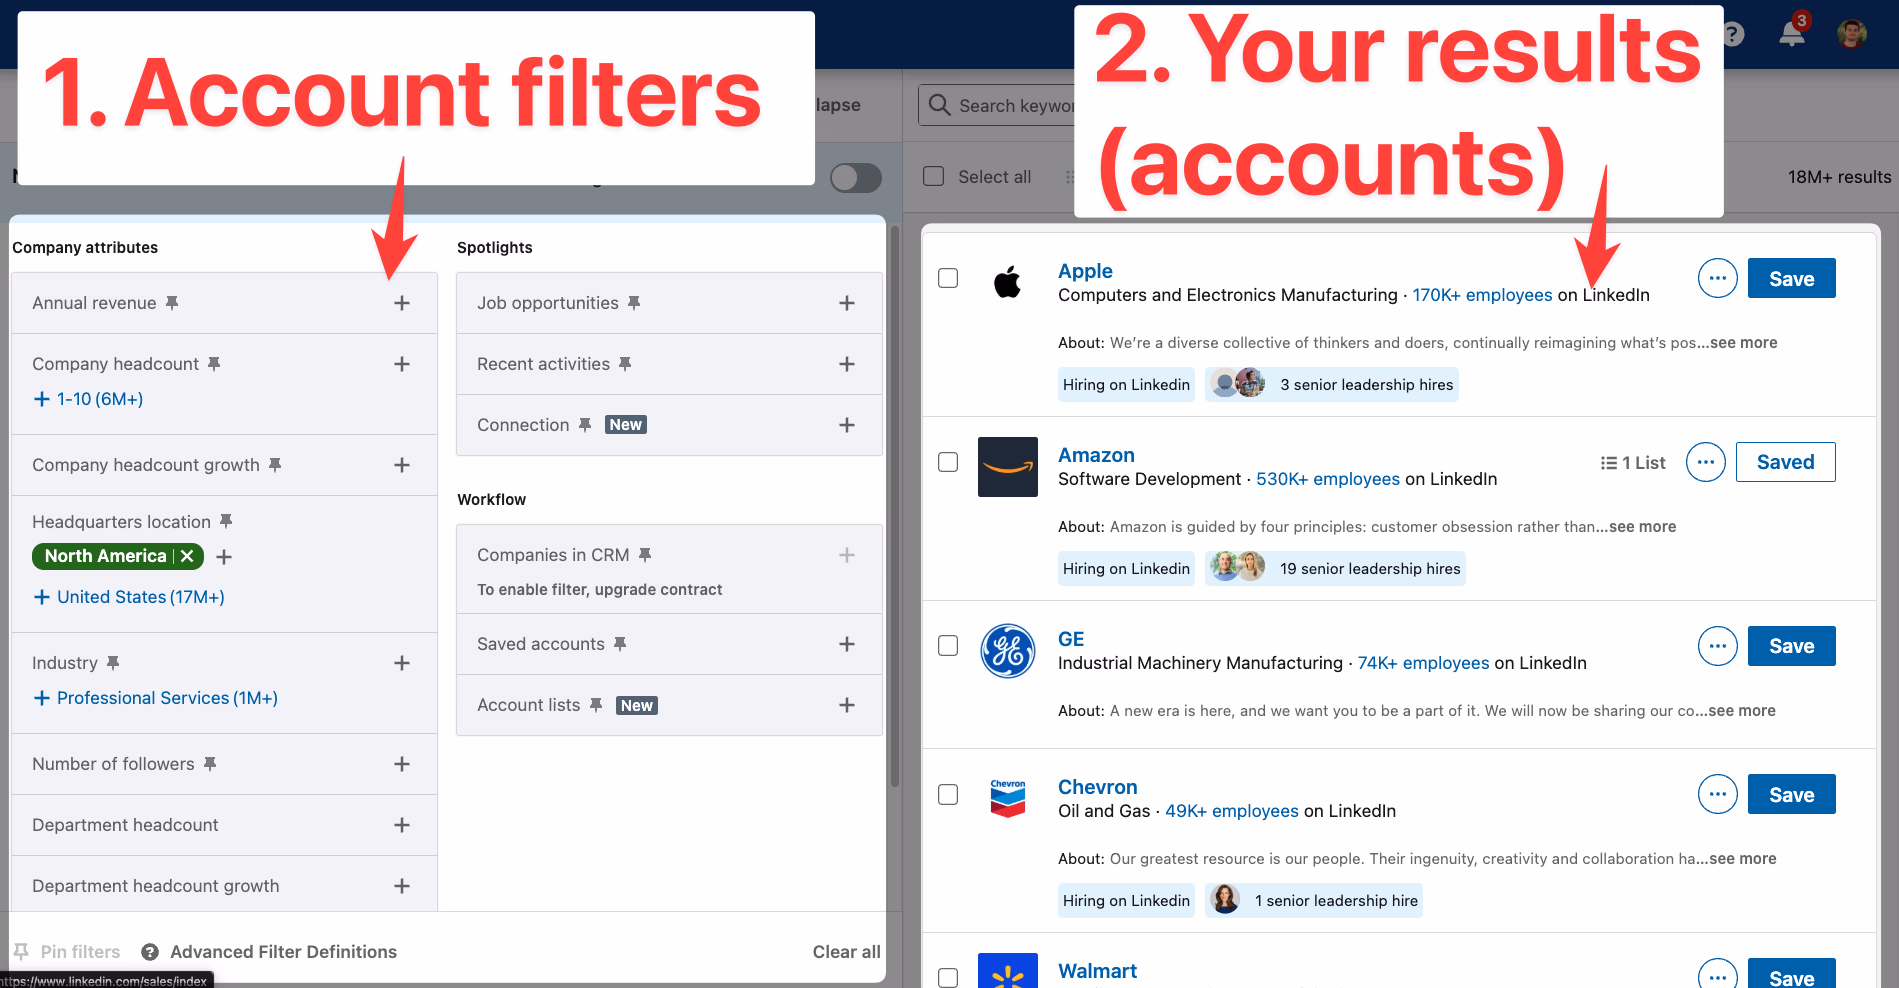Screen dimensions: 1899x988
Task: Expand the Industry filter
Action: click(402, 663)
